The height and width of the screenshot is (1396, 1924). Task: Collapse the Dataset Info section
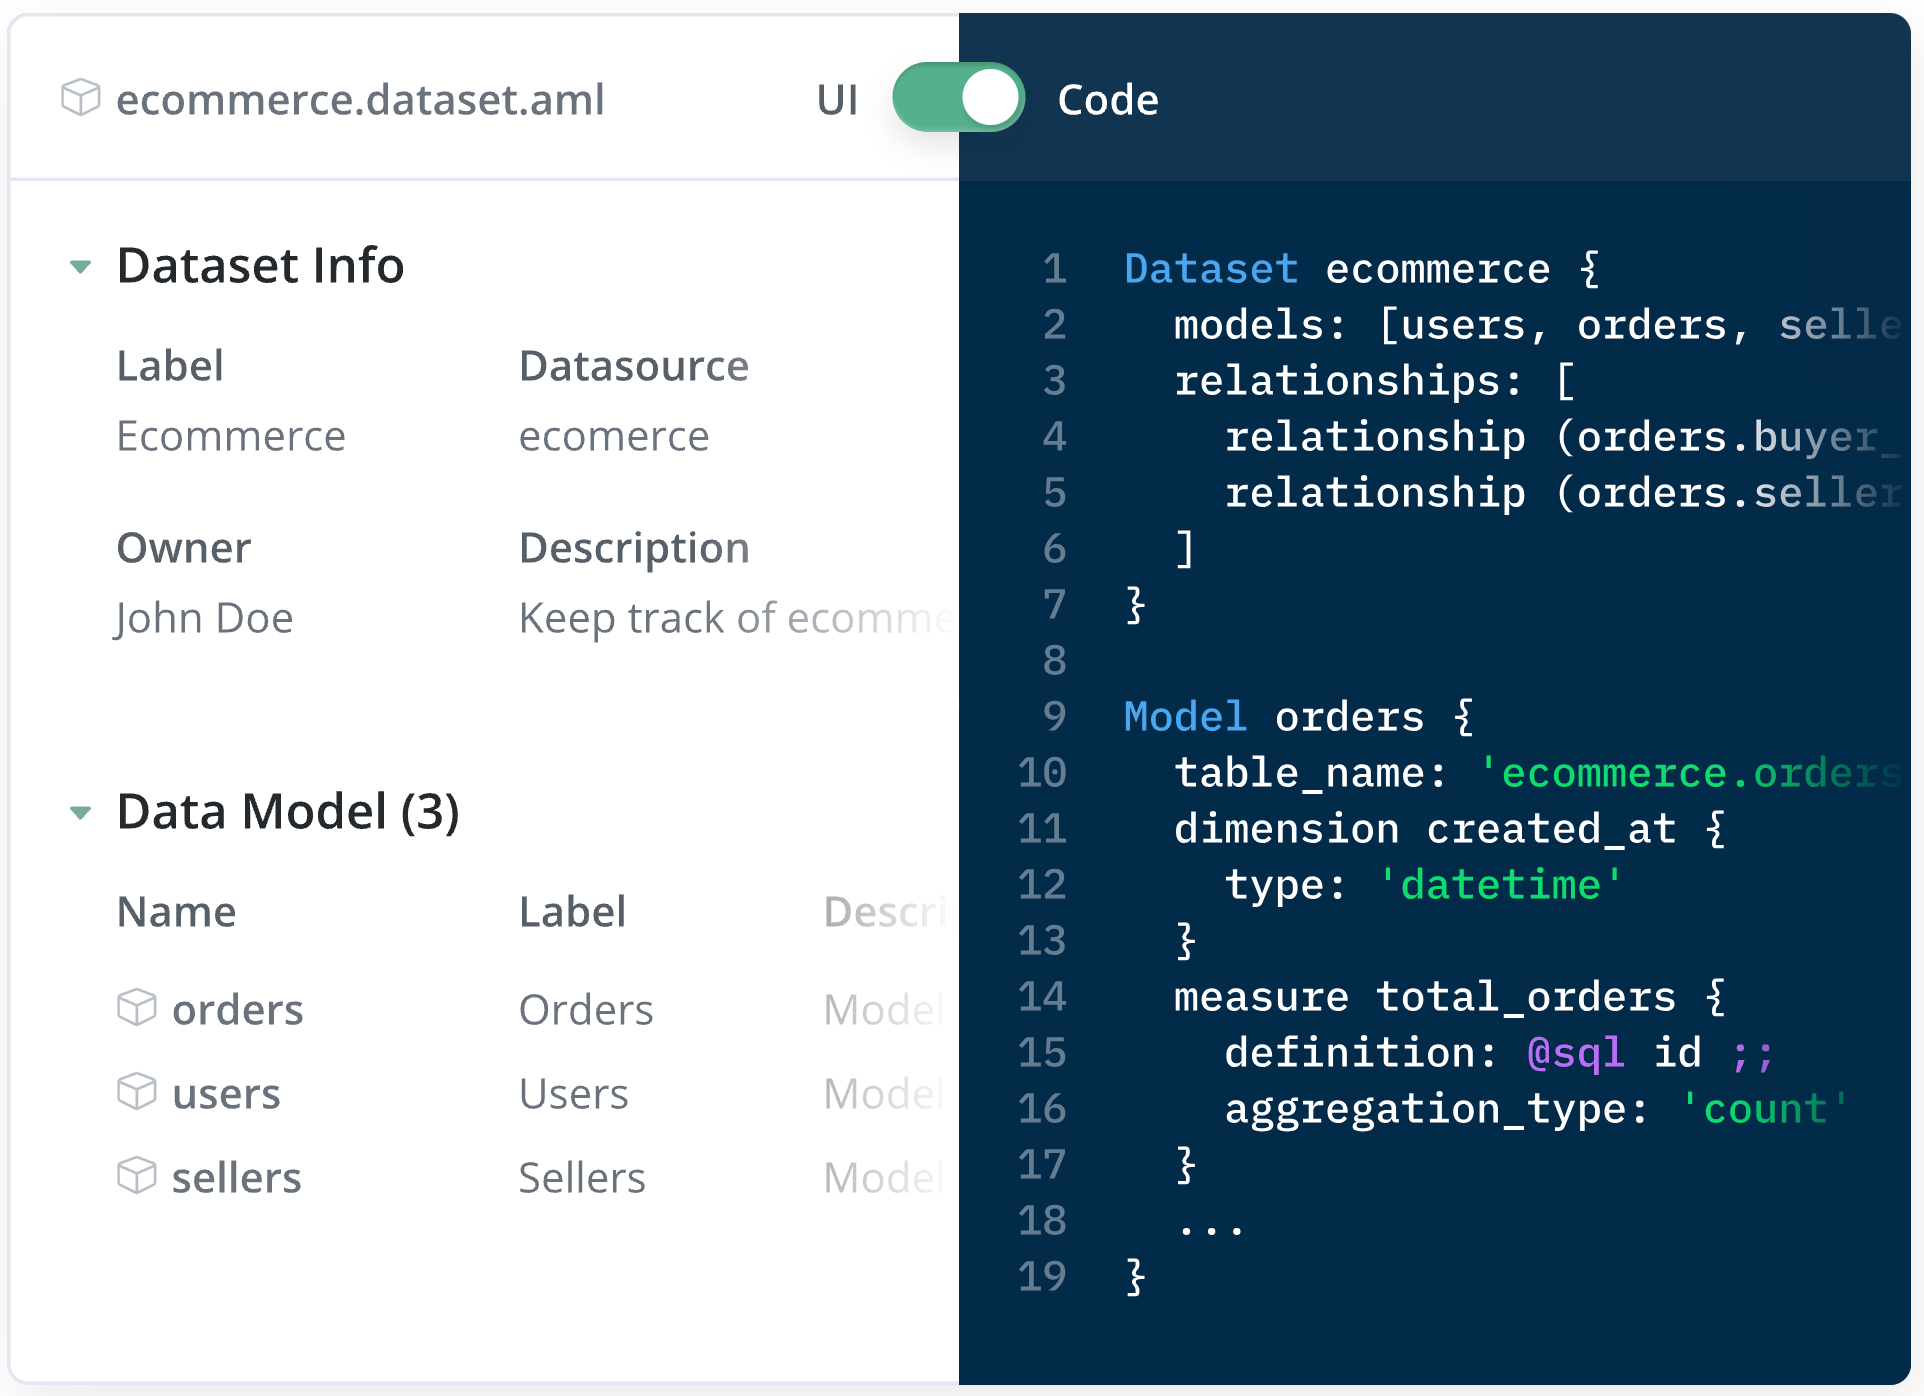point(81,266)
